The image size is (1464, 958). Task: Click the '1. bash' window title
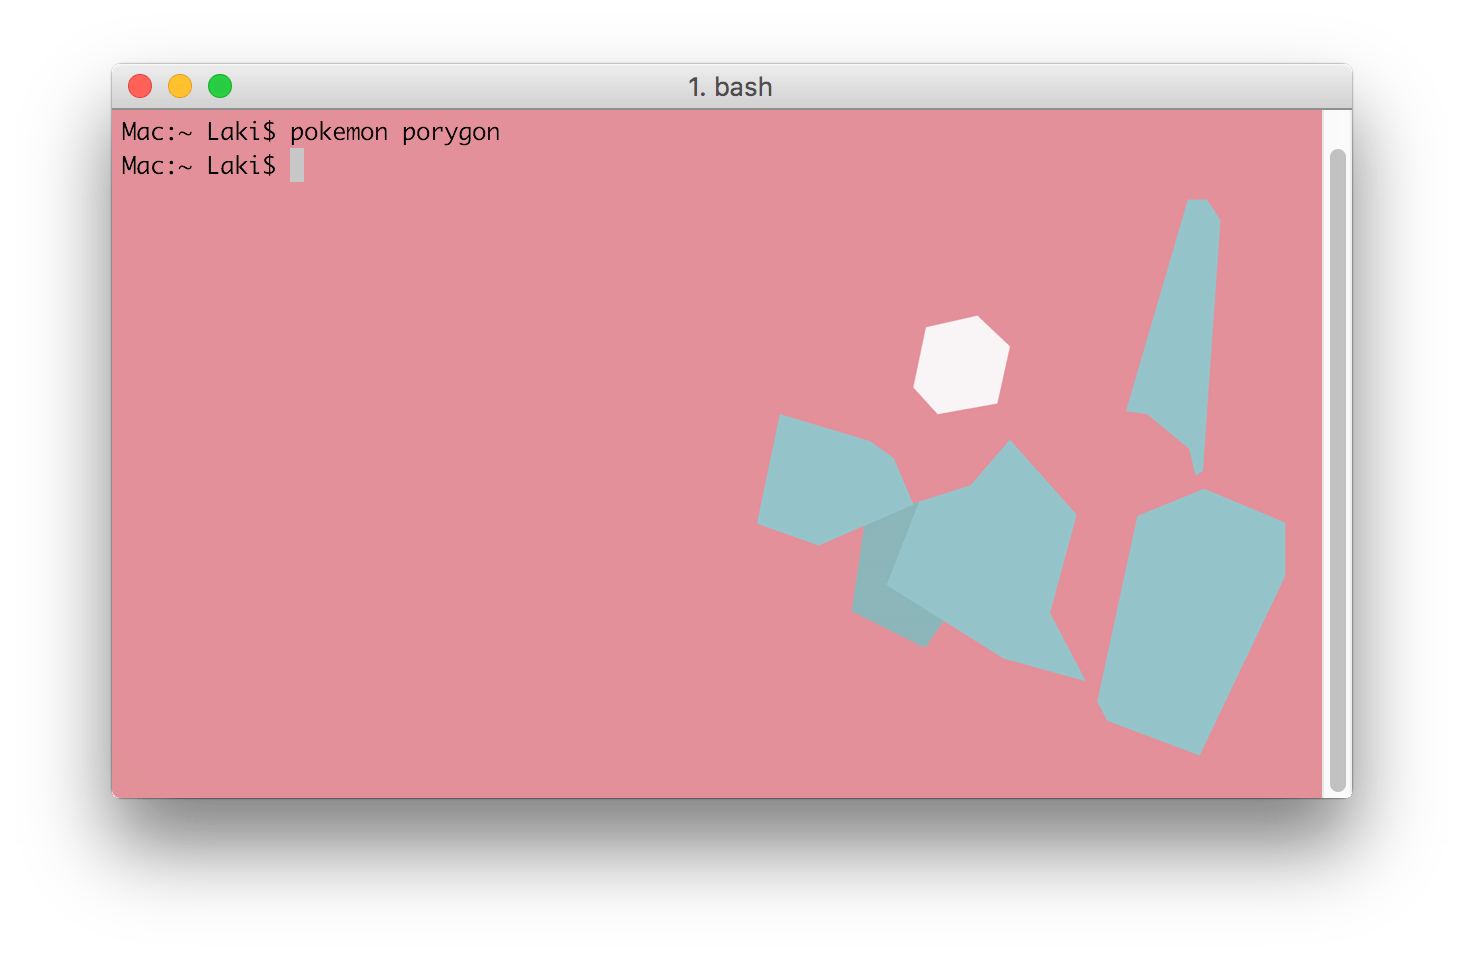click(730, 87)
